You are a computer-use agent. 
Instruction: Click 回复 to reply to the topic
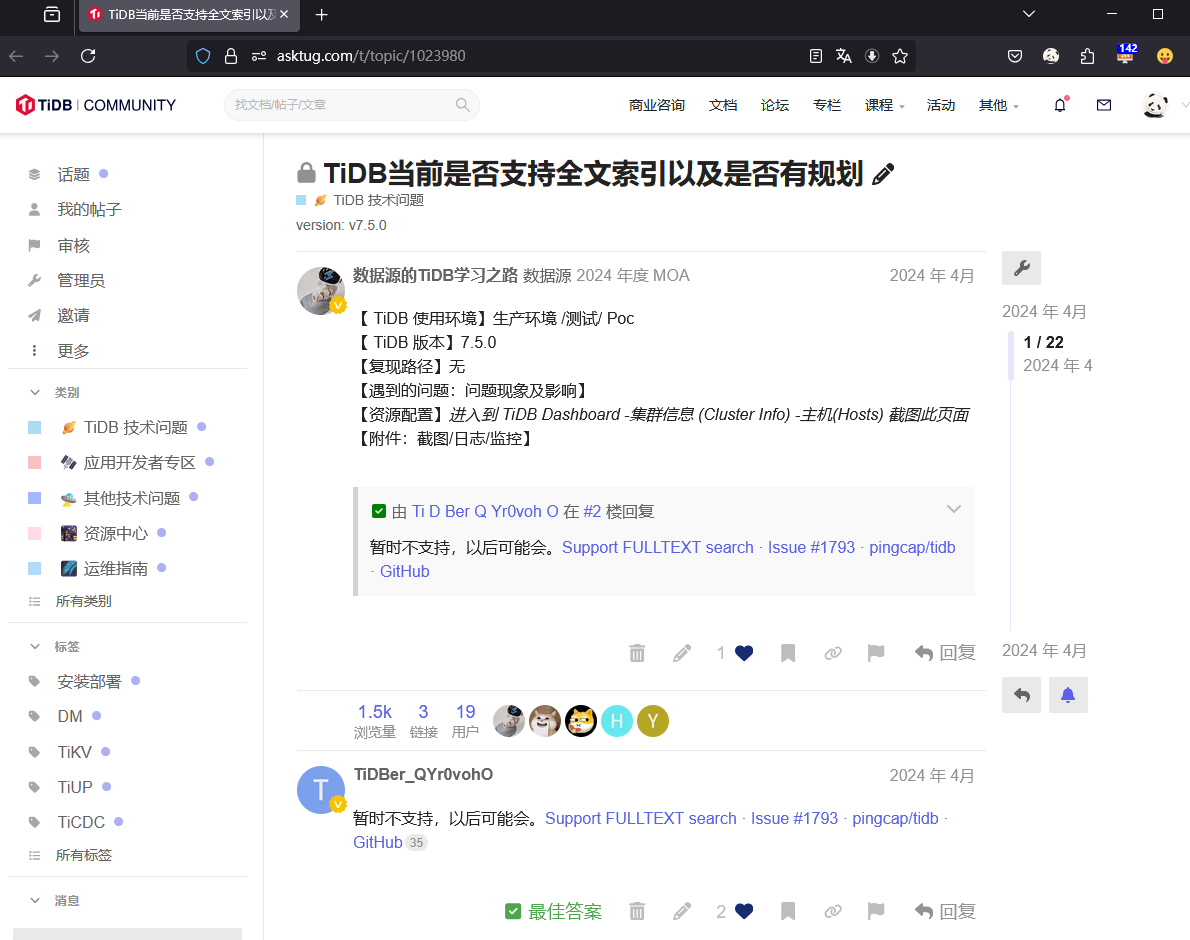944,652
